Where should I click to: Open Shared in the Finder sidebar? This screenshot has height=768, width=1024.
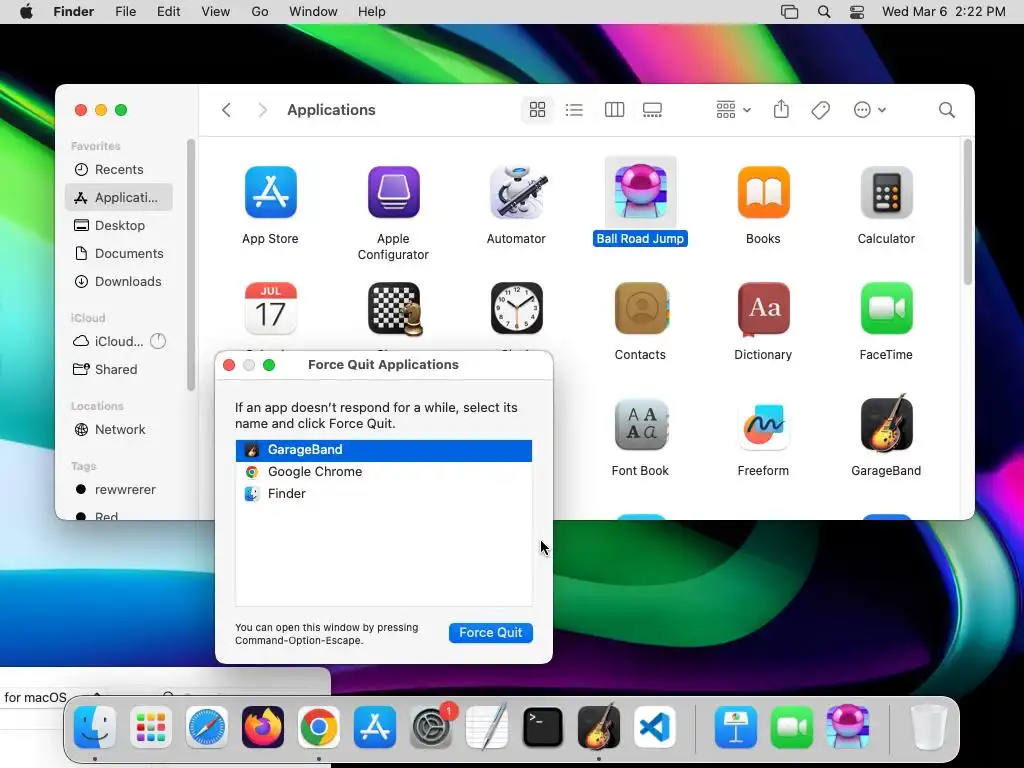(118, 370)
